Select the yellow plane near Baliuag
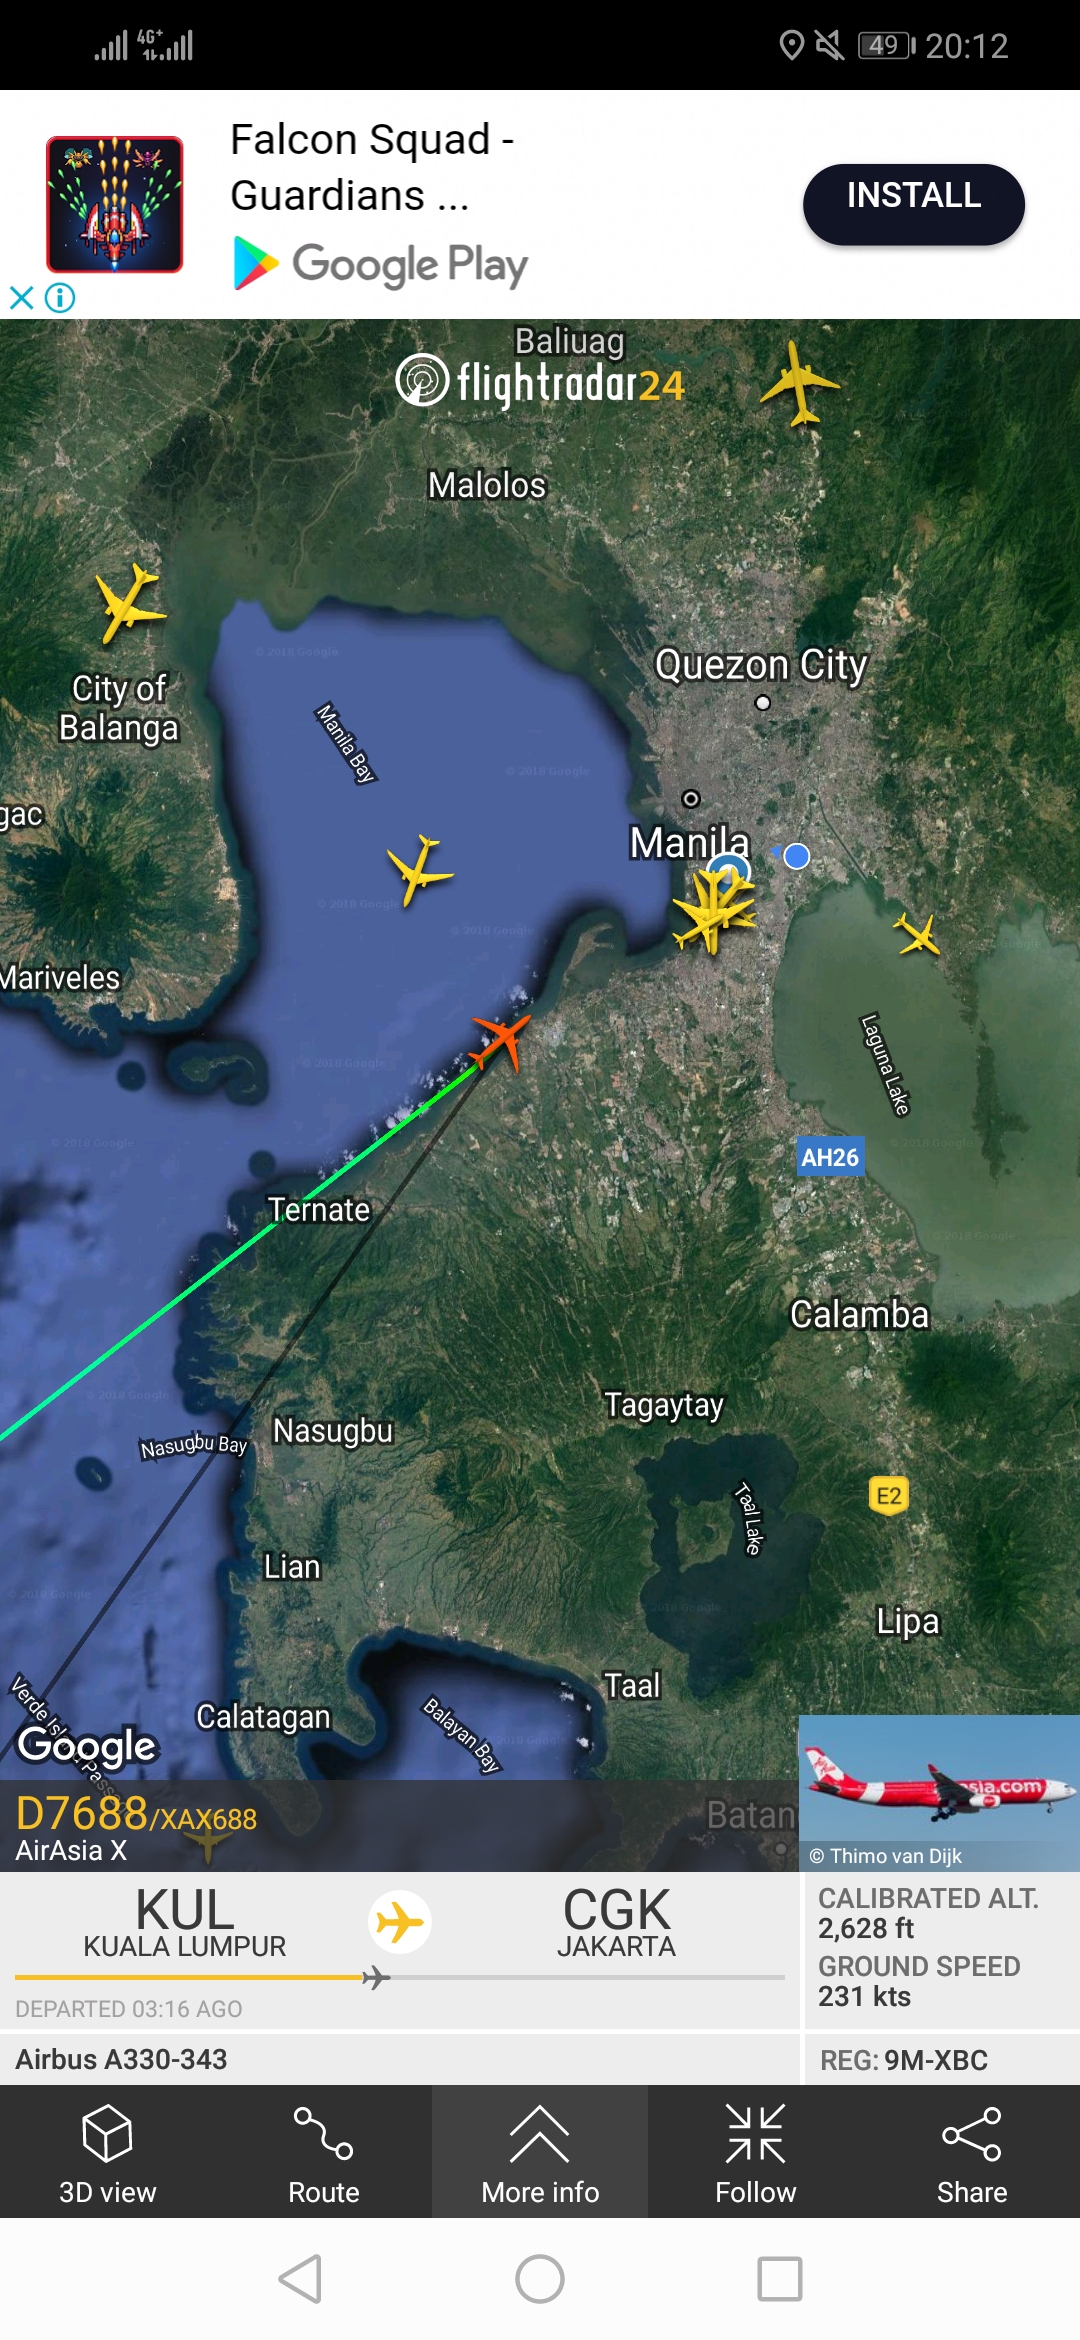Screen dimensions: 1080x2340 coord(799,383)
